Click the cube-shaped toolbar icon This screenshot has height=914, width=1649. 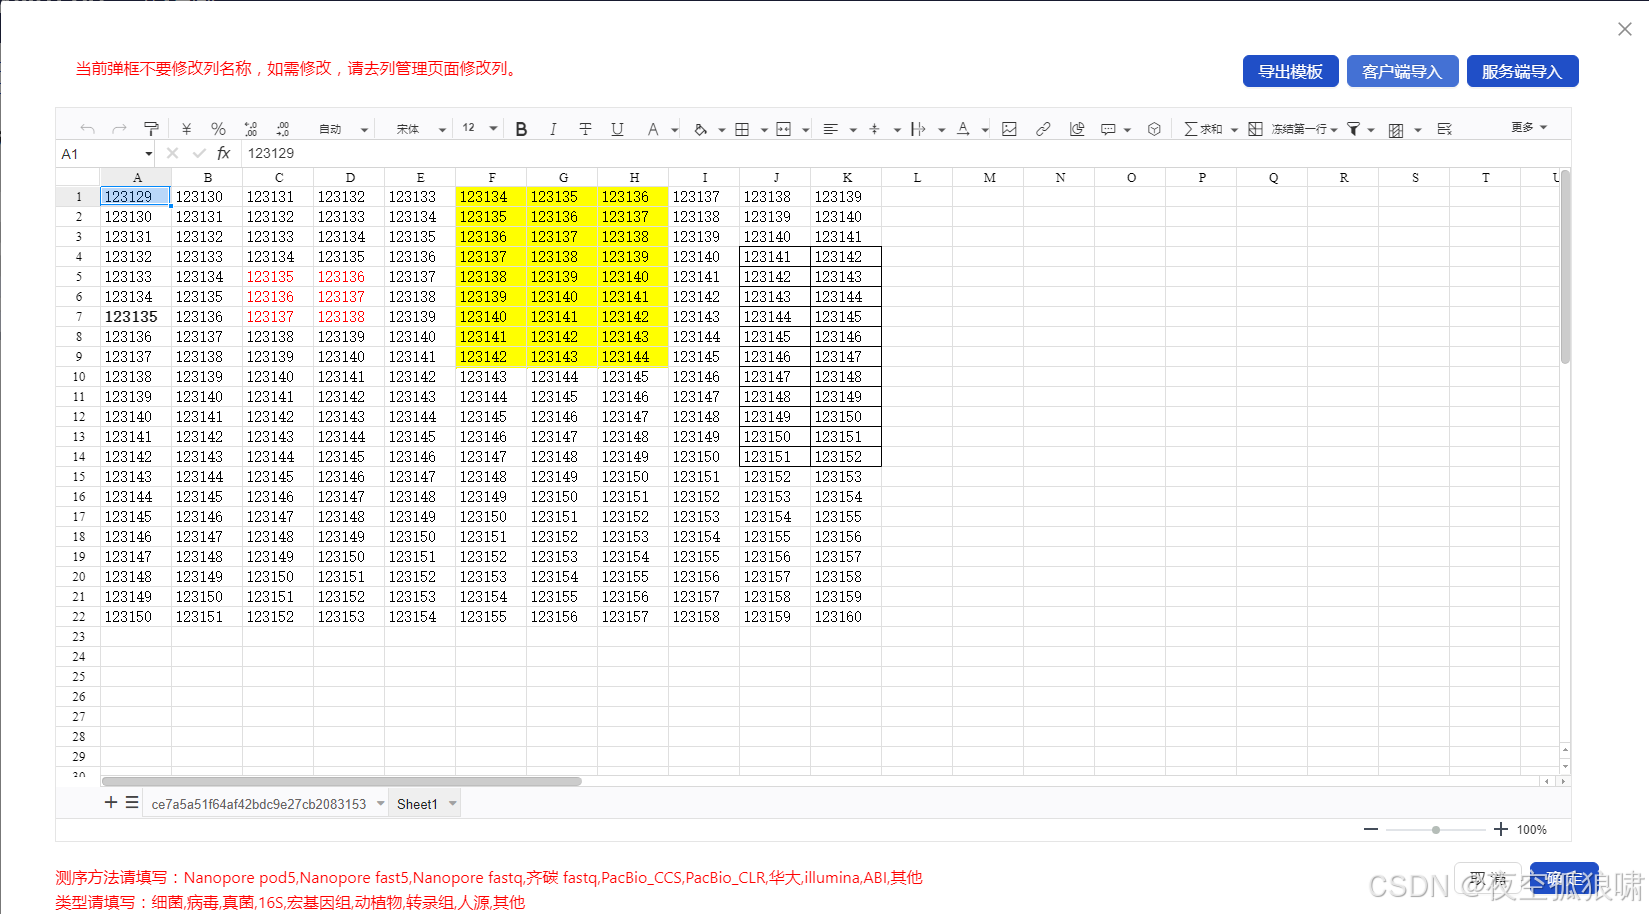[1154, 129]
